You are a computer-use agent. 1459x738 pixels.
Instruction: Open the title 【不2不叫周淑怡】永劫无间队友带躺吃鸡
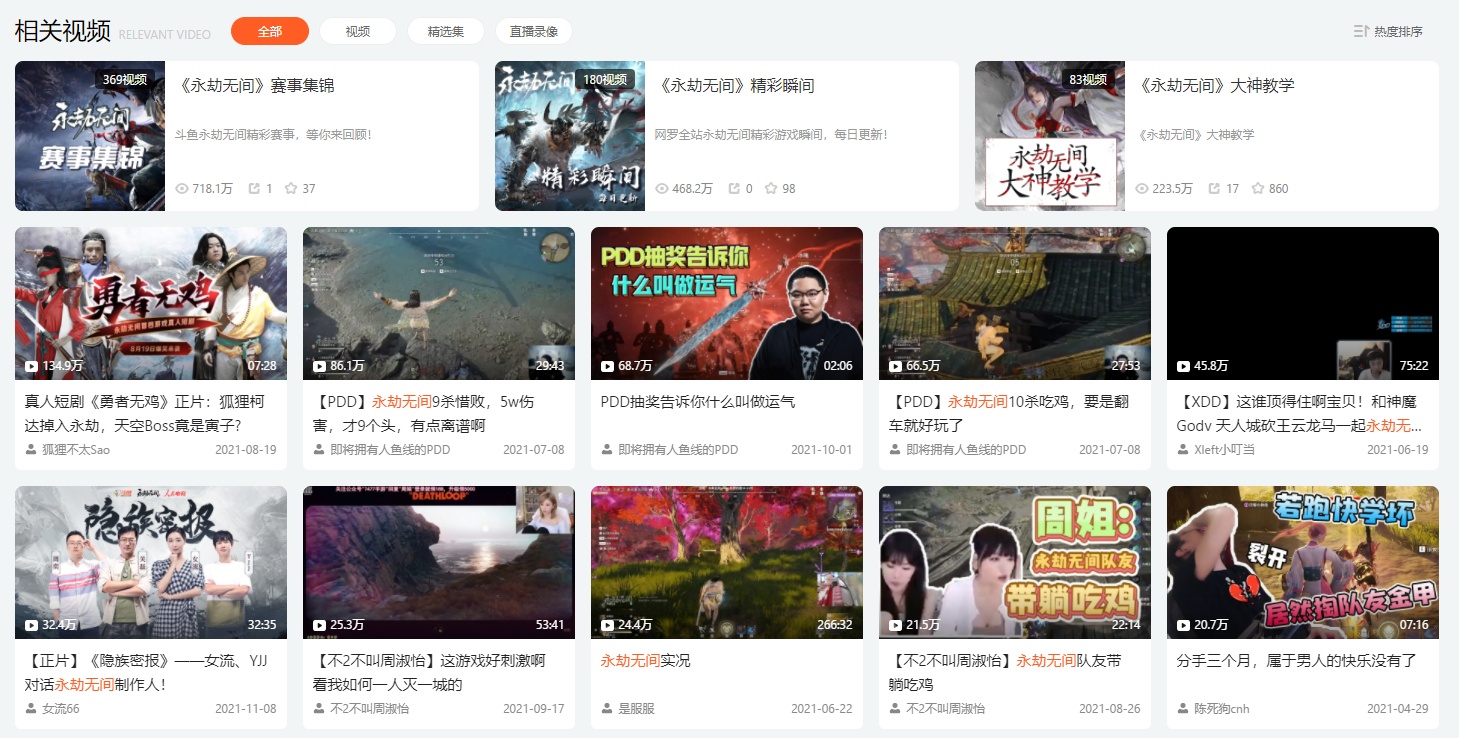coord(1005,672)
